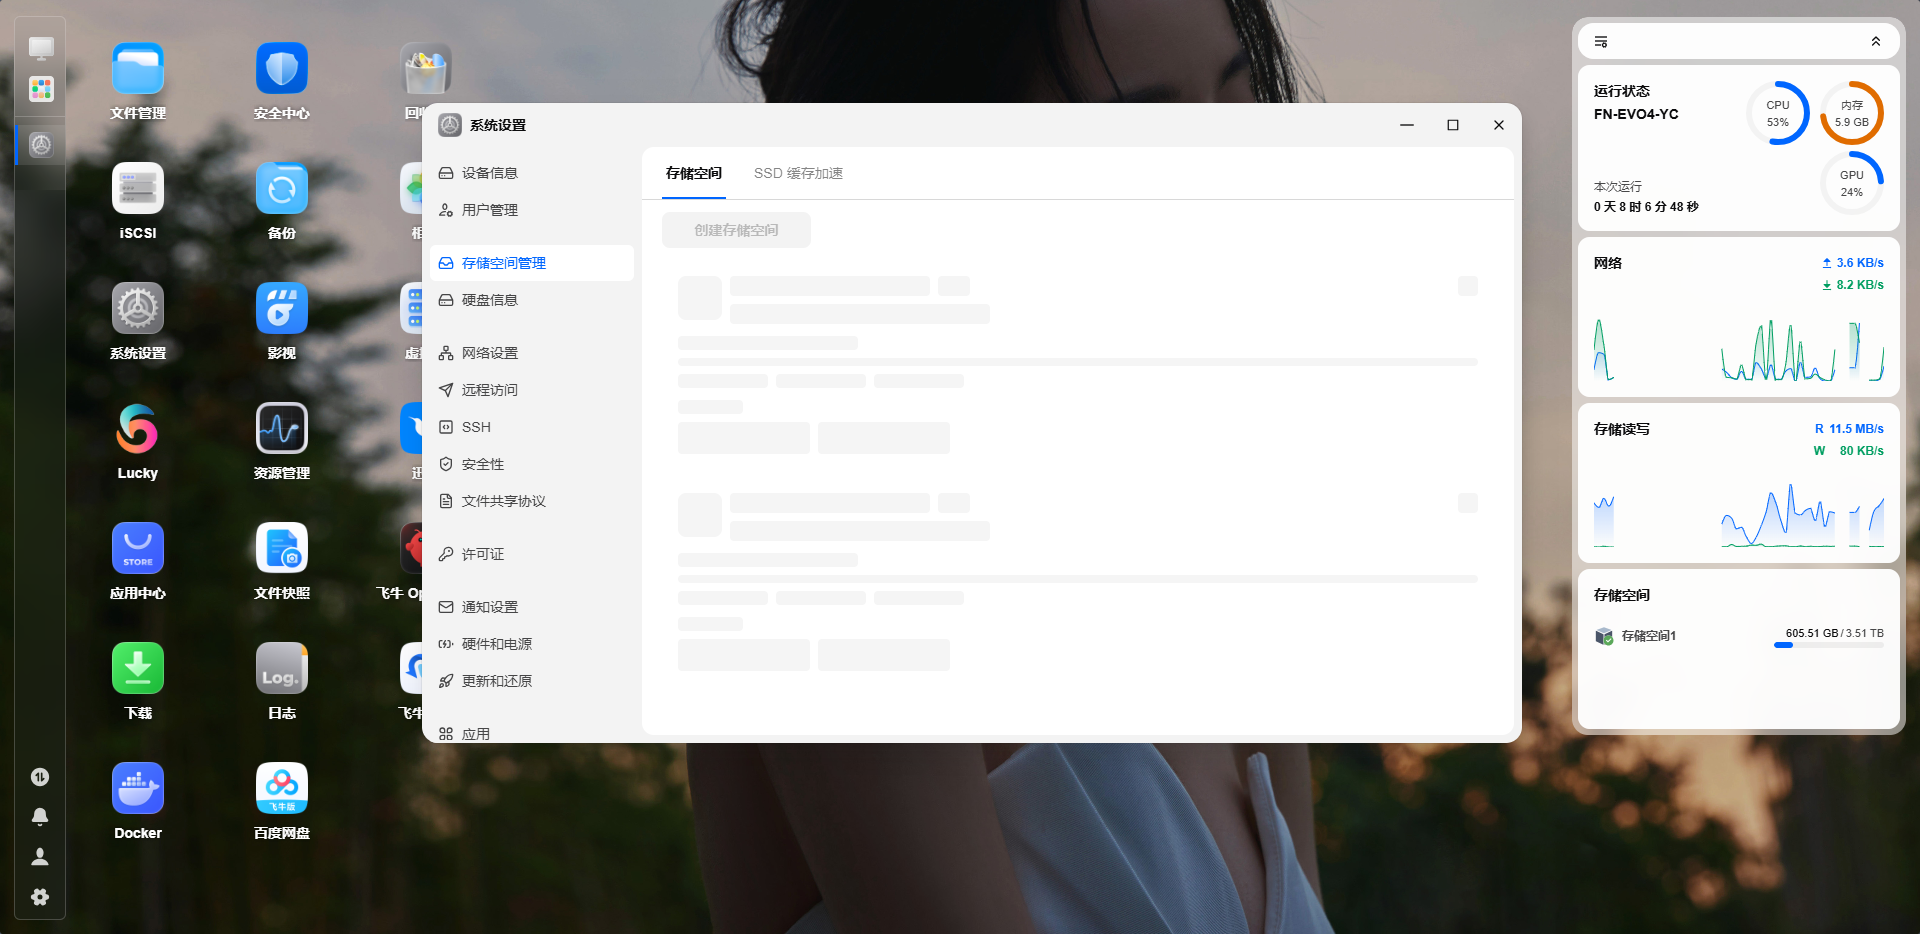Launch the iSCSI app

[x=138, y=189]
